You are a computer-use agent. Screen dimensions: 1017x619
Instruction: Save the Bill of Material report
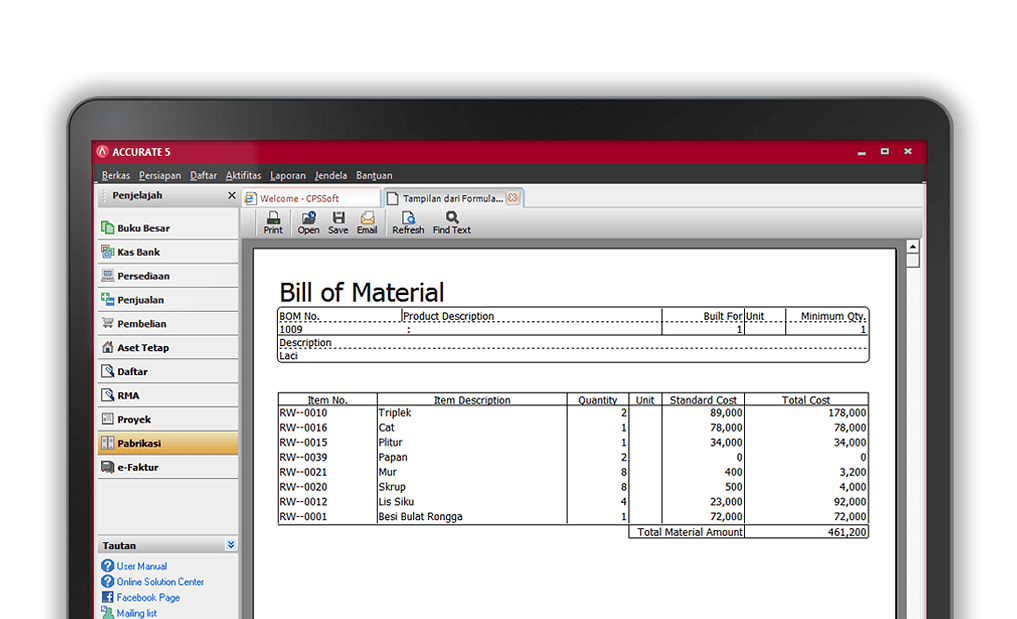tap(338, 222)
